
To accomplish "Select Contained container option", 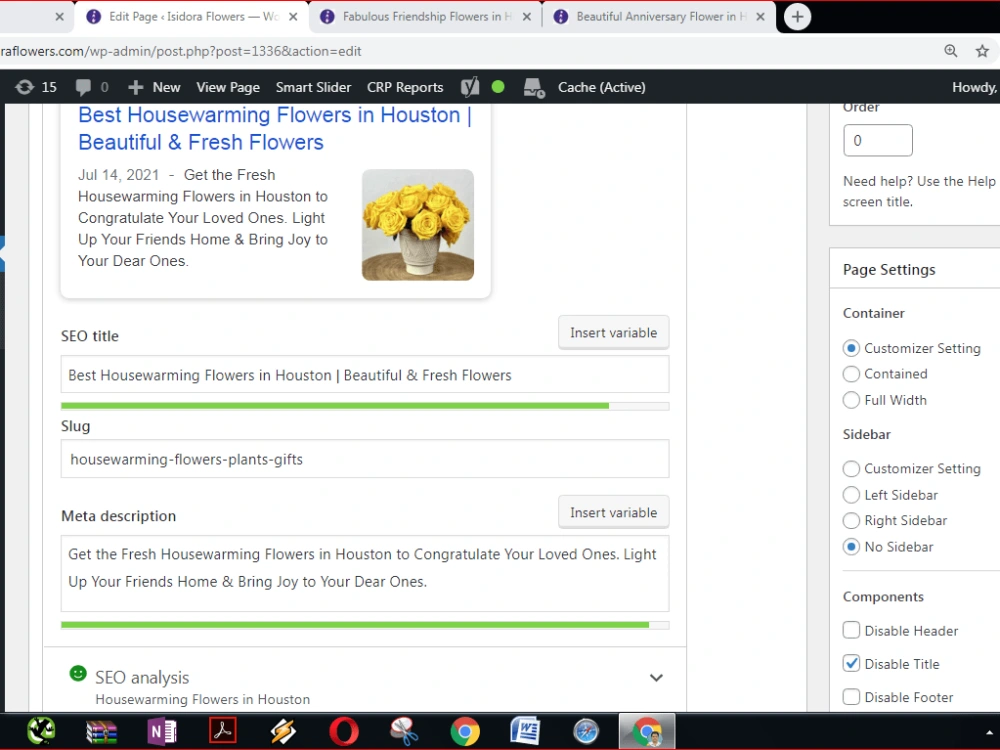I will [851, 374].
